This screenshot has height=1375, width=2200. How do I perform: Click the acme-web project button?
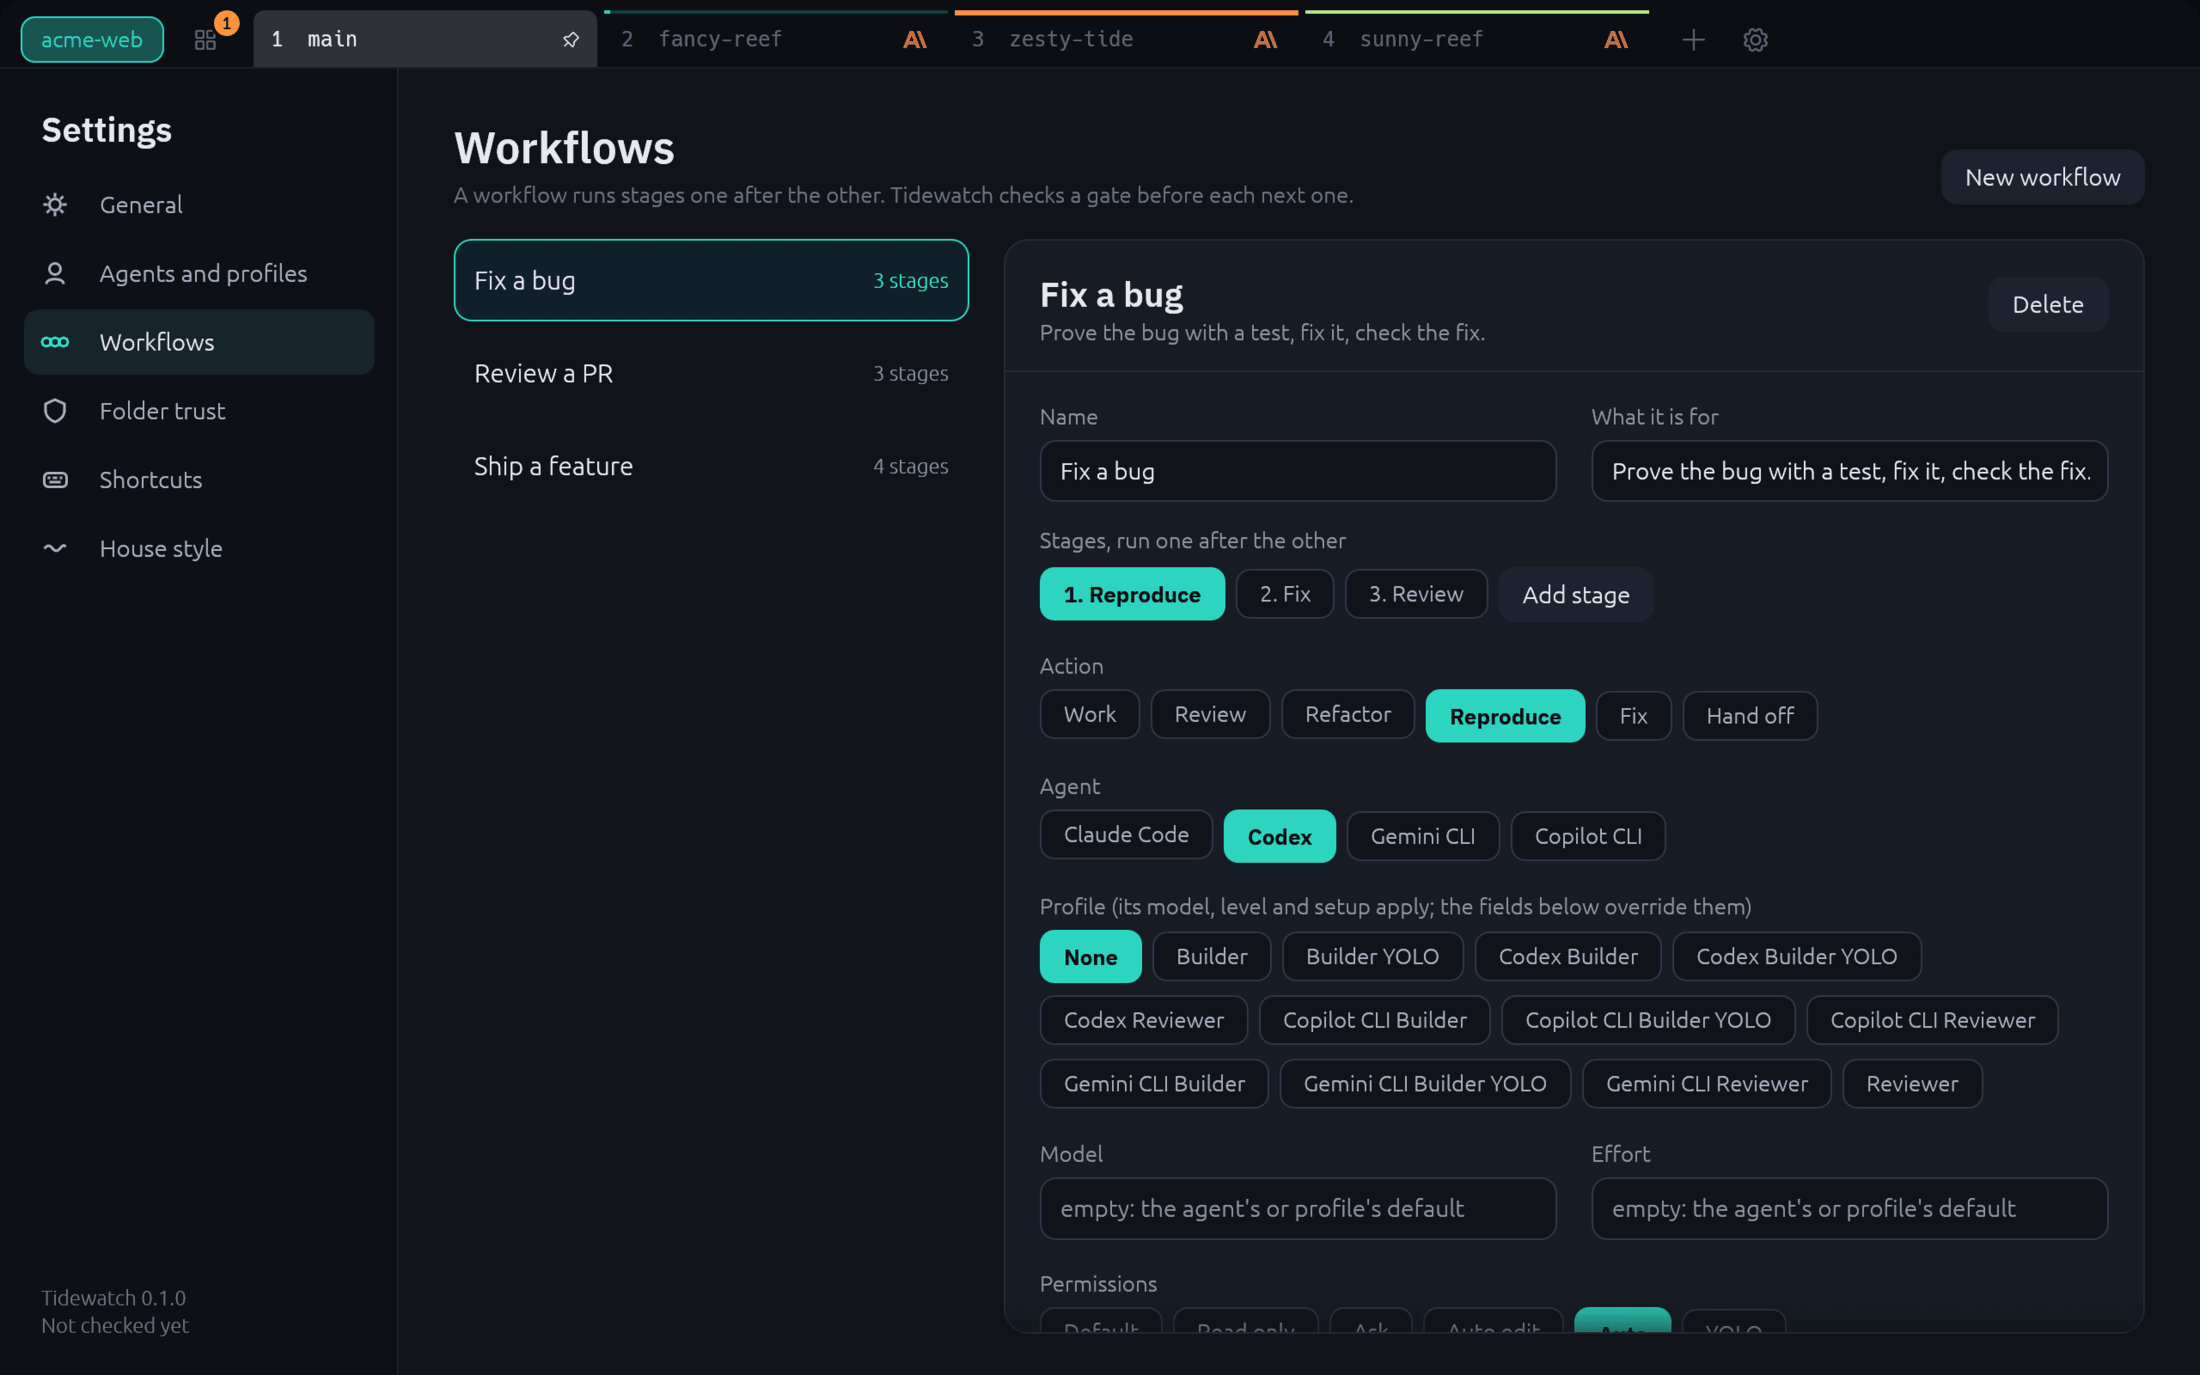point(92,39)
